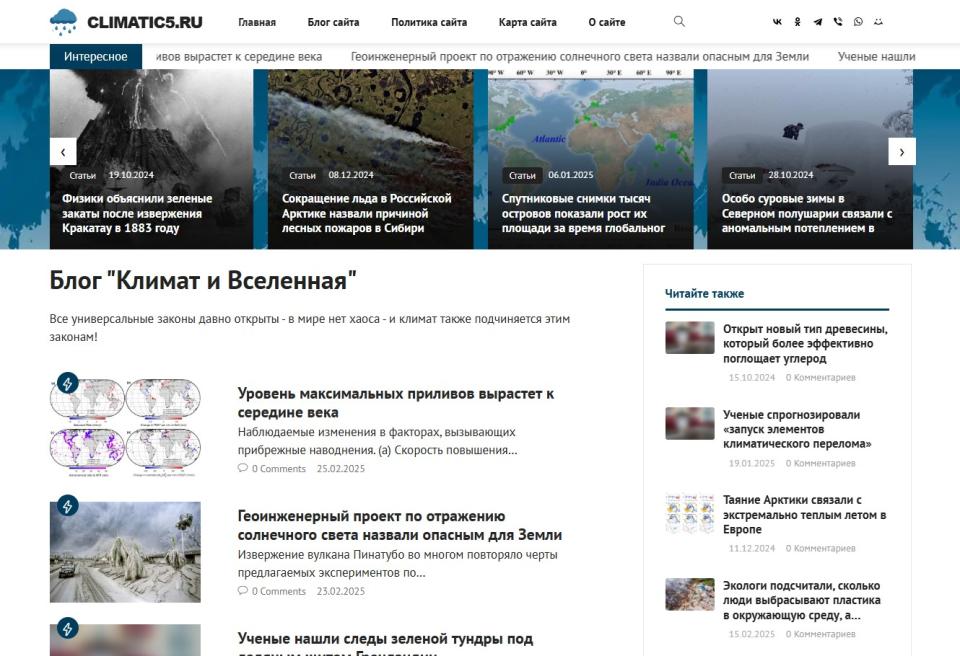
Task: Open ticker headline starting with Ученые нашли
Action: (876, 56)
